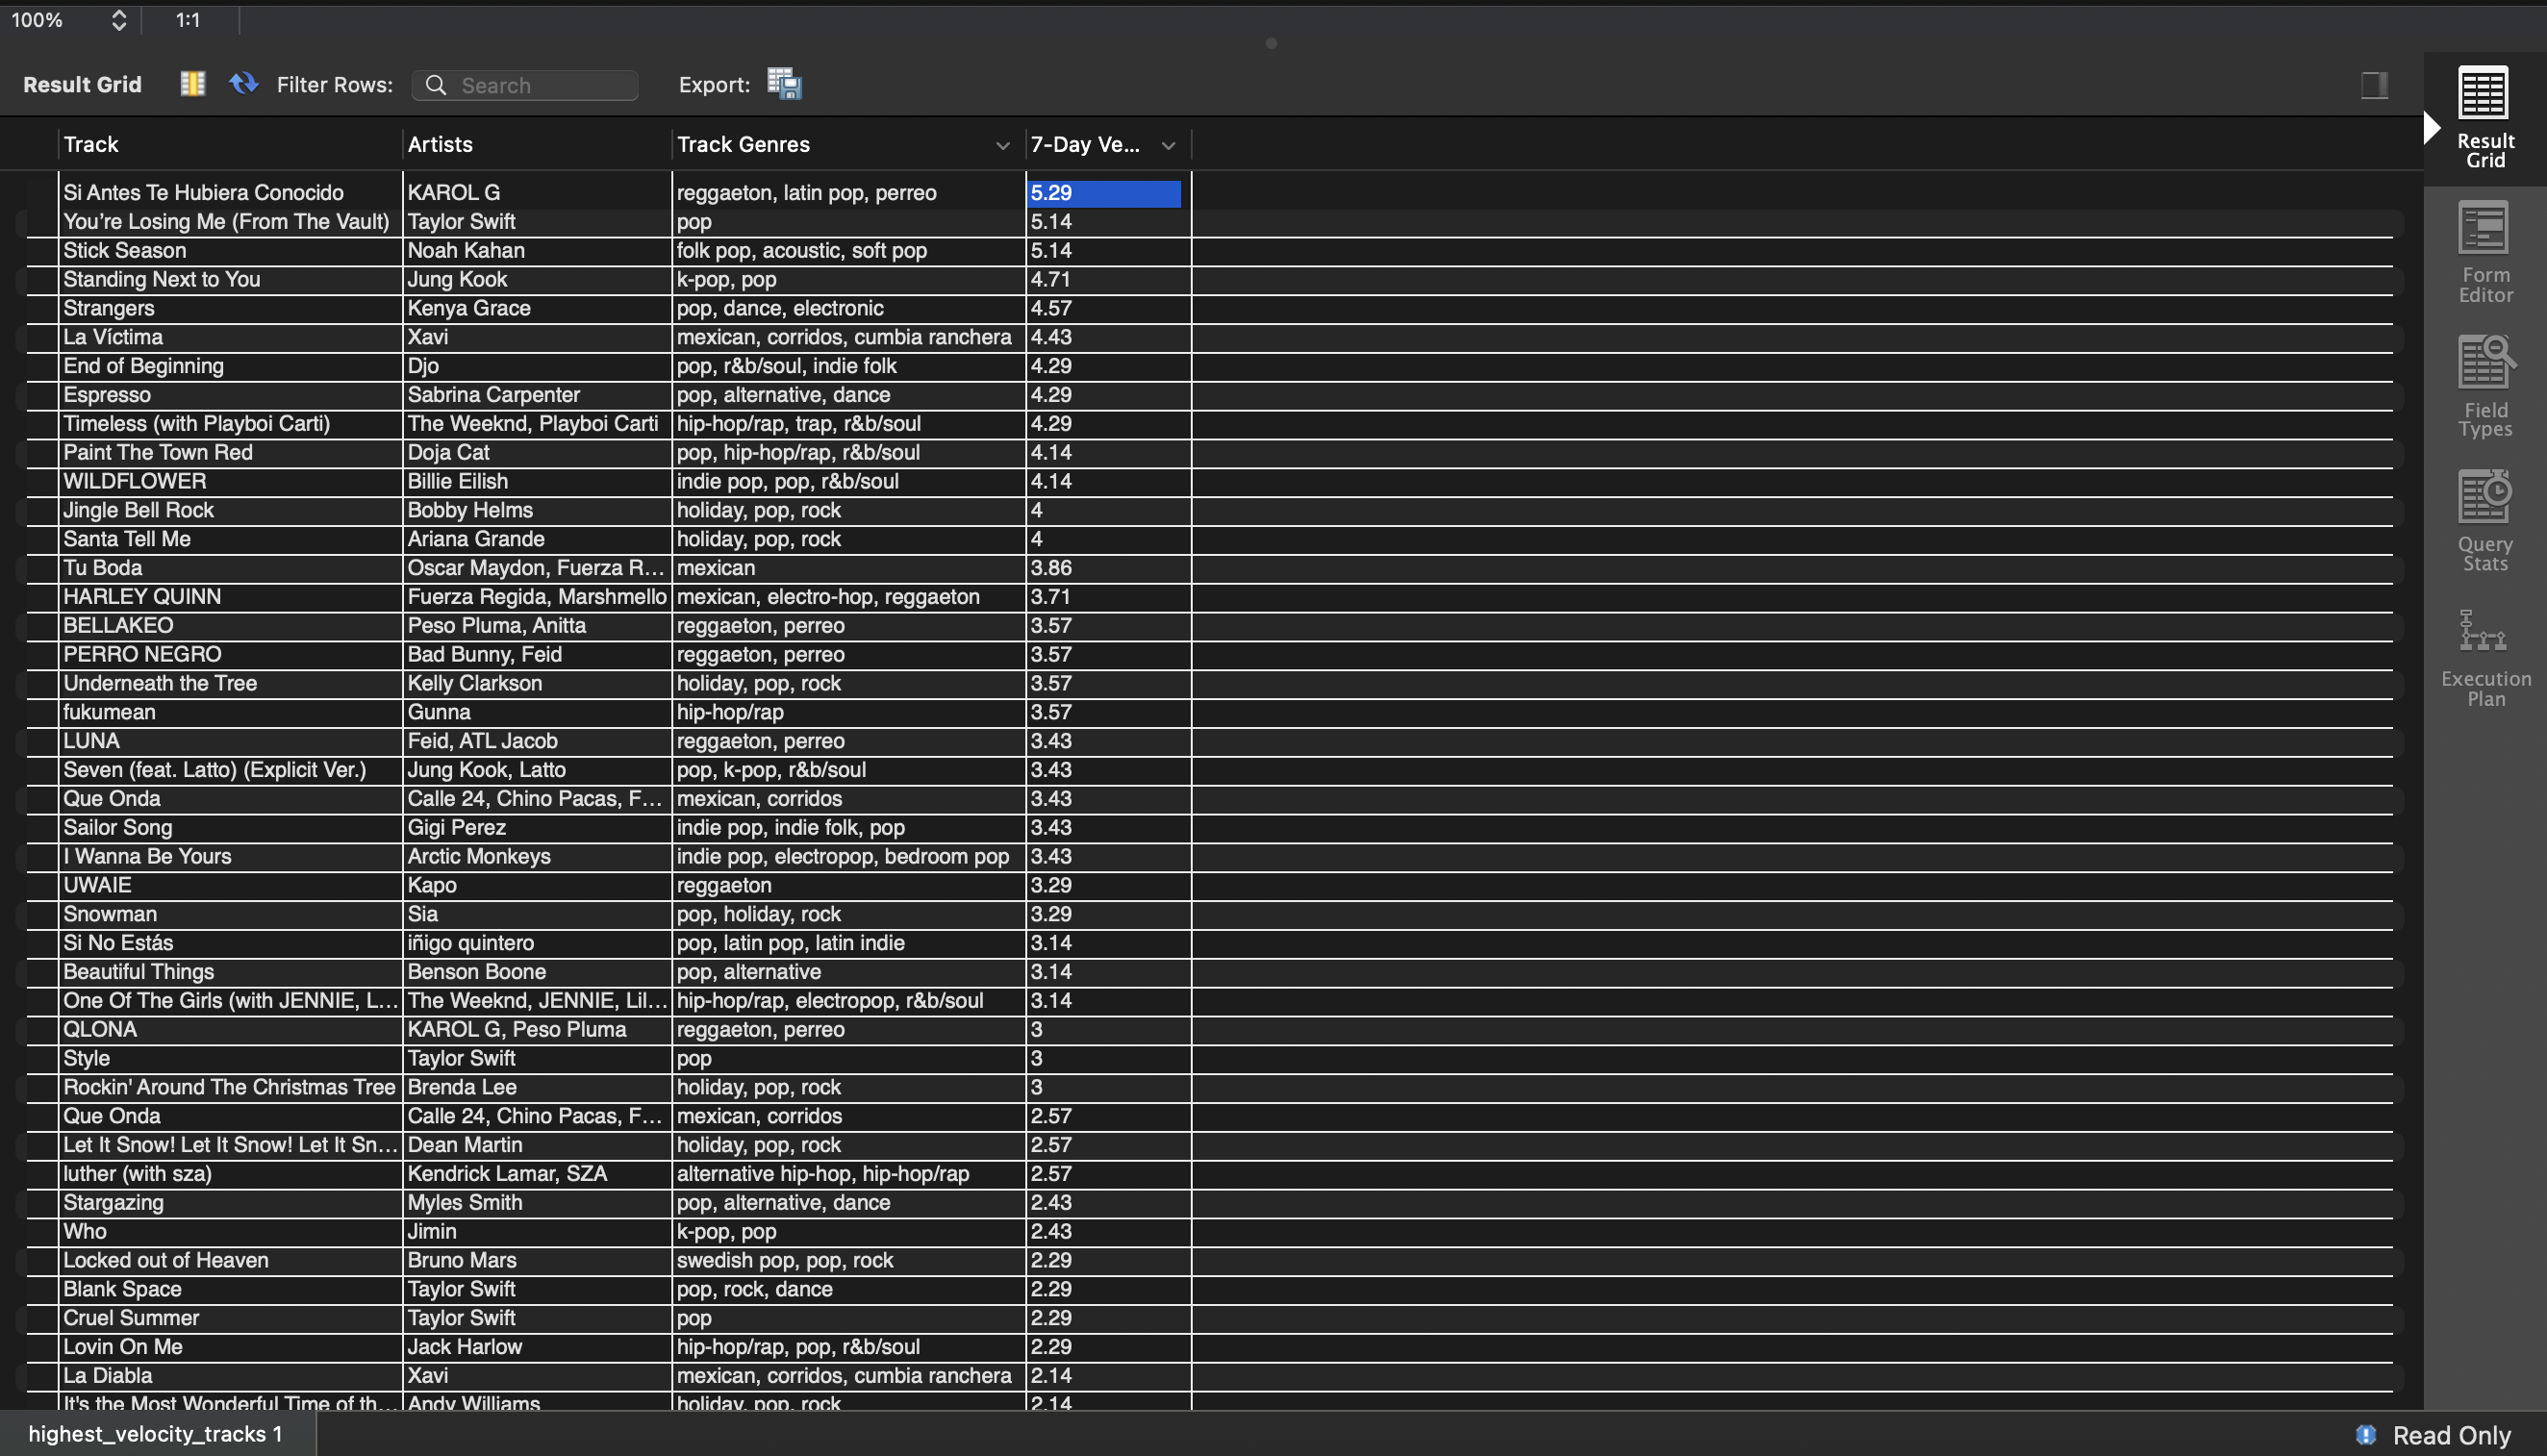The image size is (2547, 1456).
Task: Click the Read Only status indicator
Action: click(2434, 1435)
